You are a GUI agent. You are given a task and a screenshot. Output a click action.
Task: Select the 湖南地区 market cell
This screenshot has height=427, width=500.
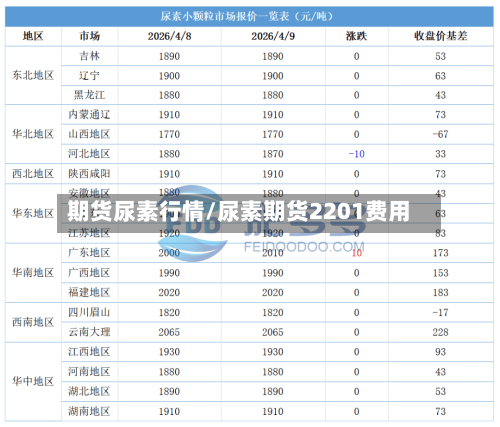coord(89,411)
